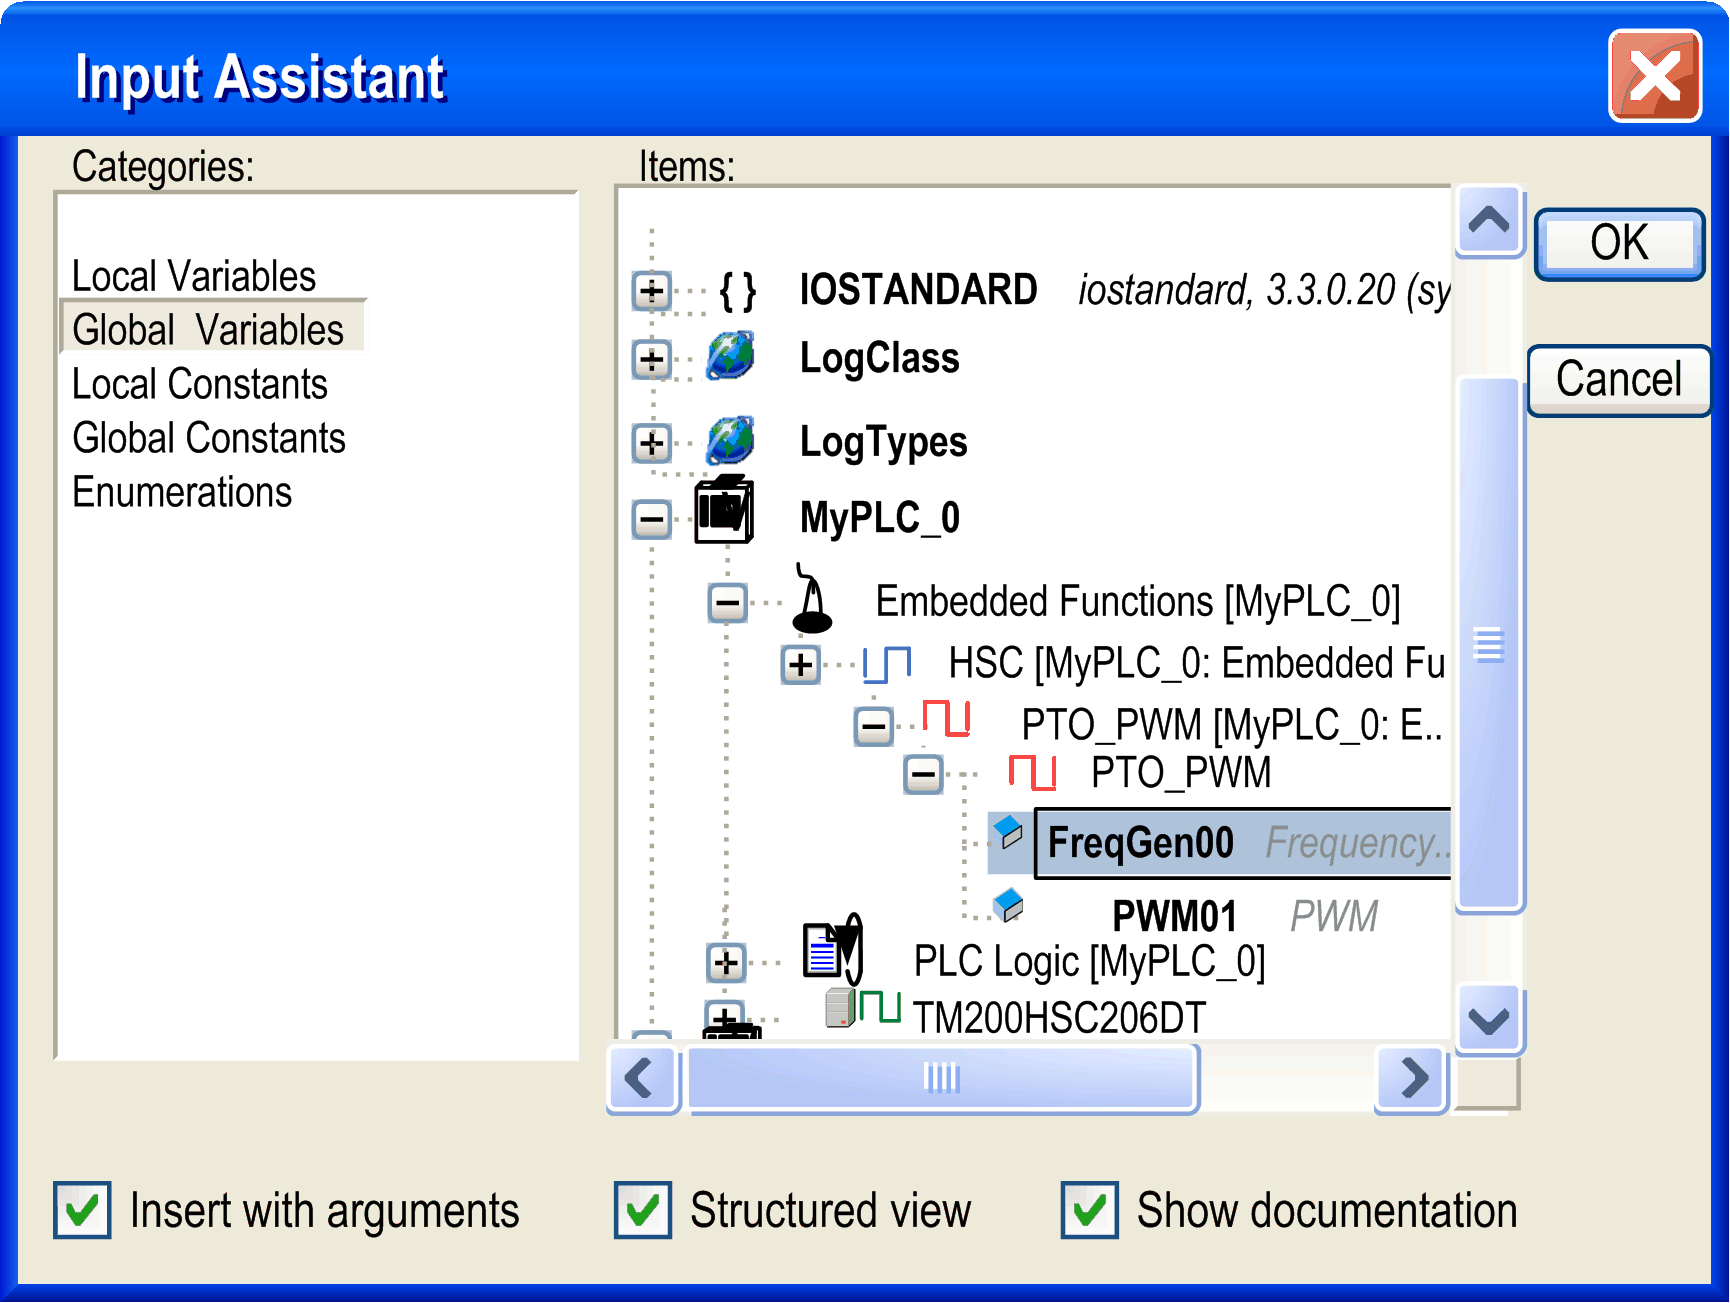The image size is (1730, 1303).
Task: Click the LogTypes globe icon
Action: coord(730,441)
